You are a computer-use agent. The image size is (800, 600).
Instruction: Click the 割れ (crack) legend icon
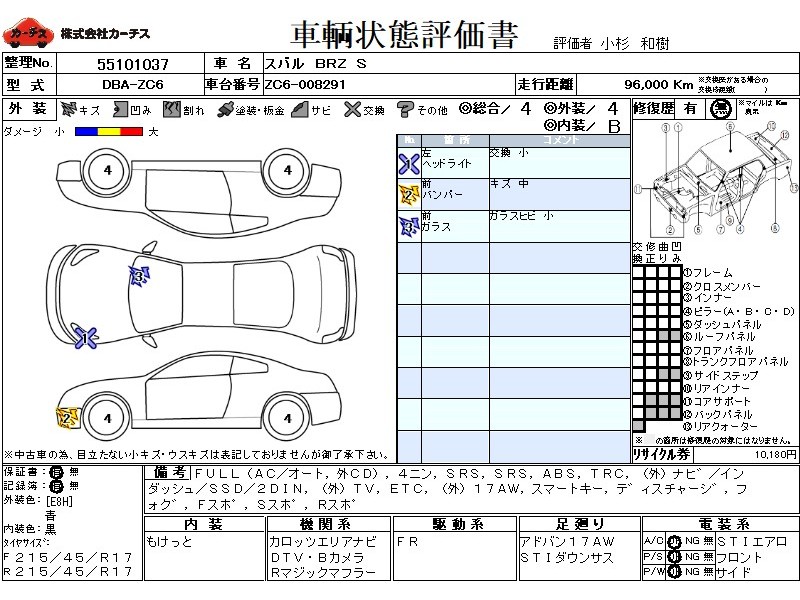[171, 109]
